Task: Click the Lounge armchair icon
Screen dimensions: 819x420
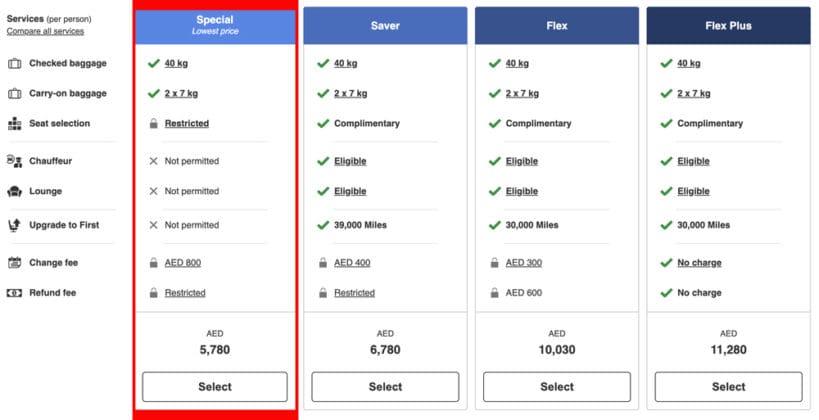Action: (15, 191)
